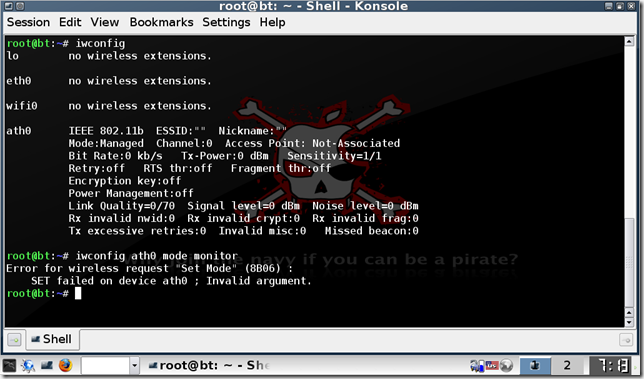Click the 'Sensitivity=1/1' text
644x379 pixels.
click(x=334, y=156)
